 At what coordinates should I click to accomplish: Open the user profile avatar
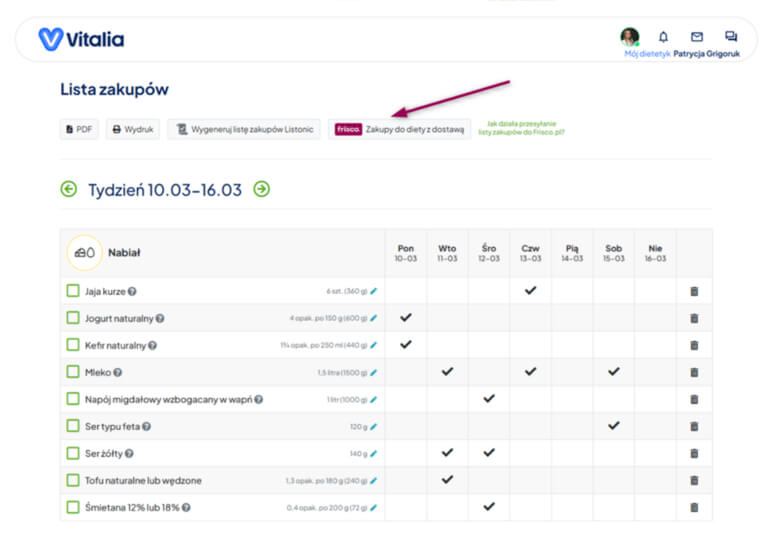629,37
